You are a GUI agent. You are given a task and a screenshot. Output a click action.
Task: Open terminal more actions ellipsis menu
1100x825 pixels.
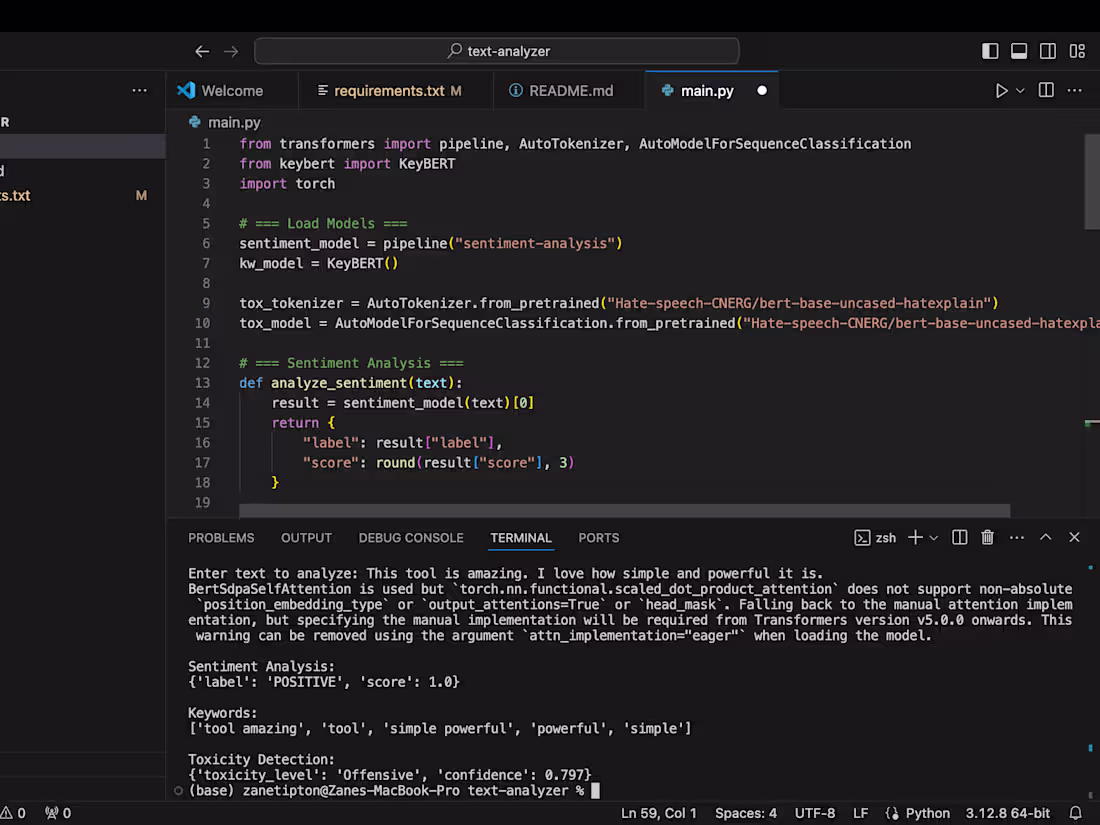click(1017, 537)
